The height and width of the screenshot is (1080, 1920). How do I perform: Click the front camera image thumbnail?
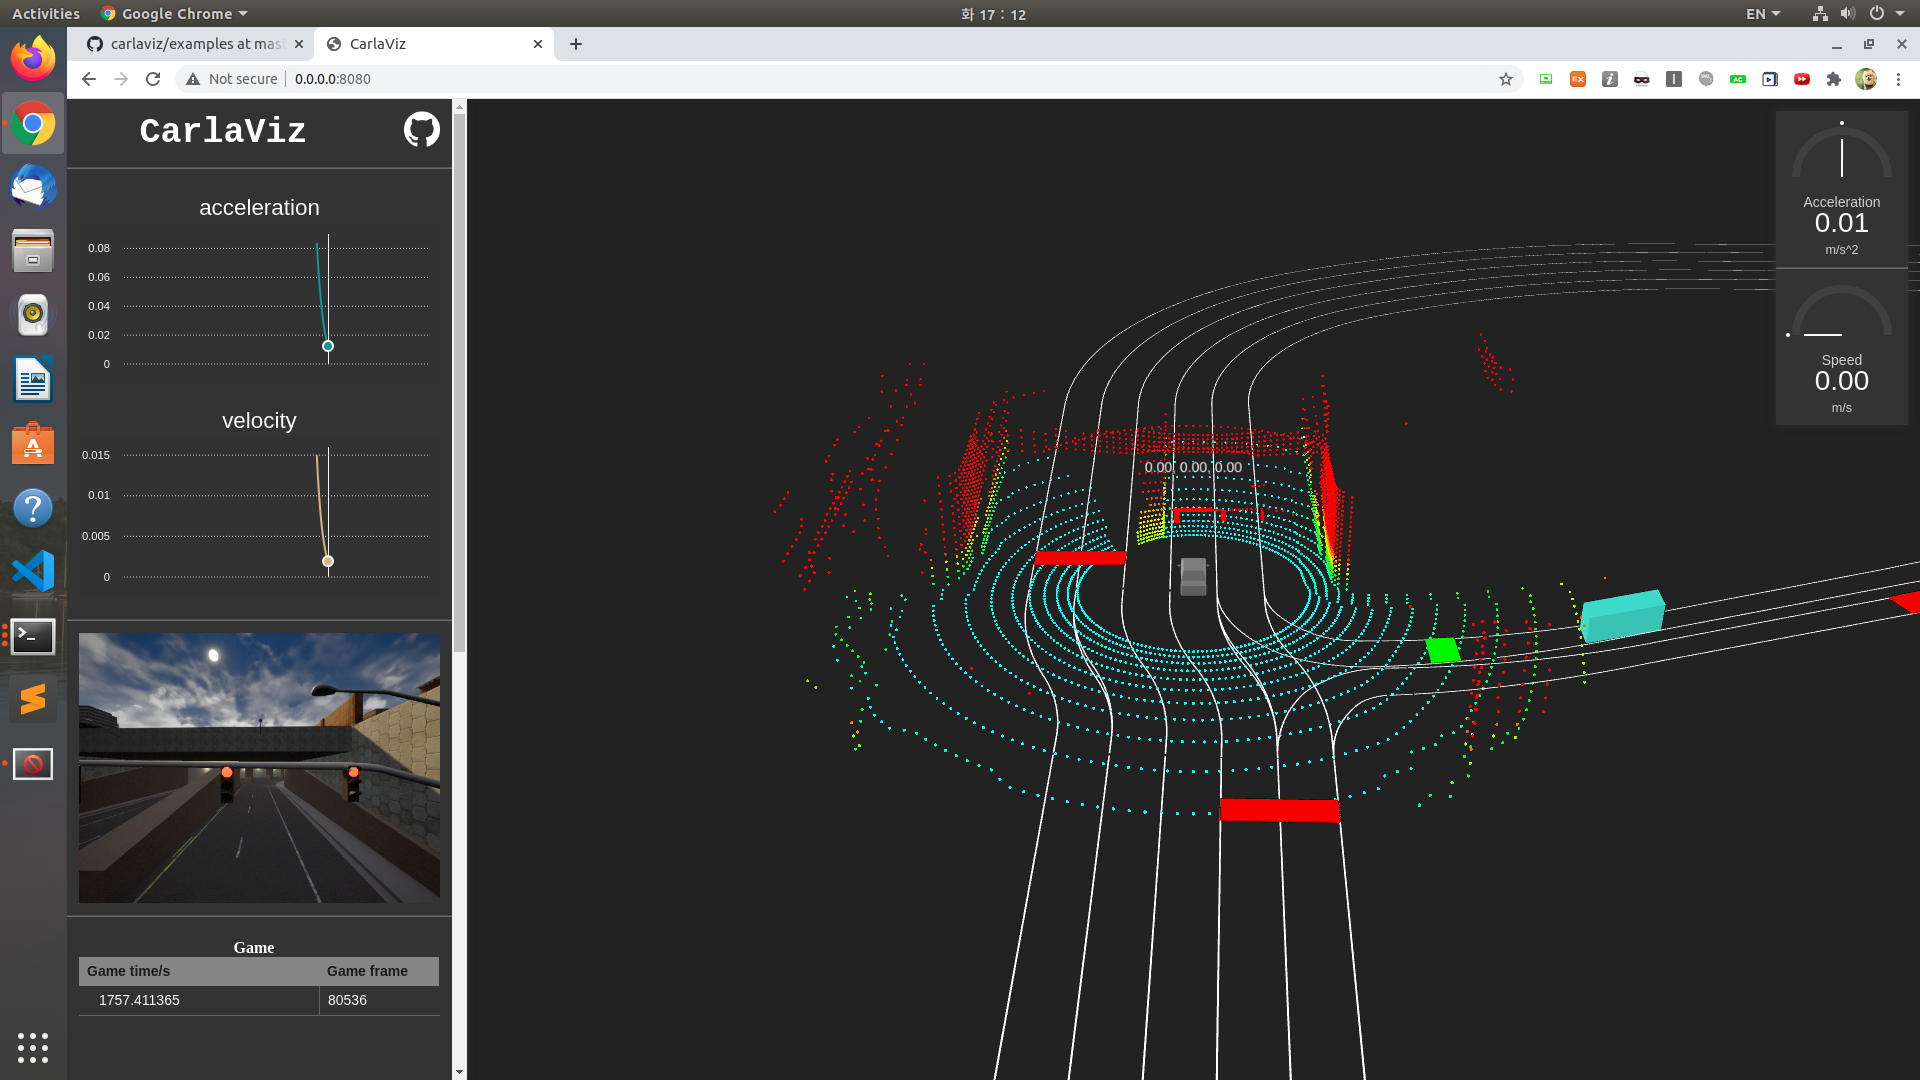[259, 767]
